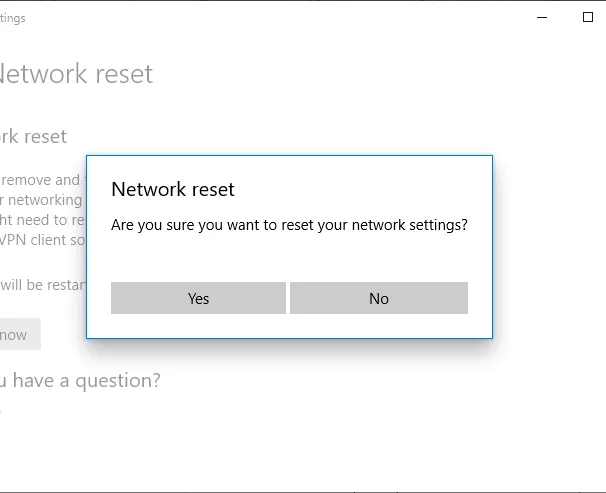Confirm the network reset with Yes
Screen dimensions: 606x493
point(198,298)
